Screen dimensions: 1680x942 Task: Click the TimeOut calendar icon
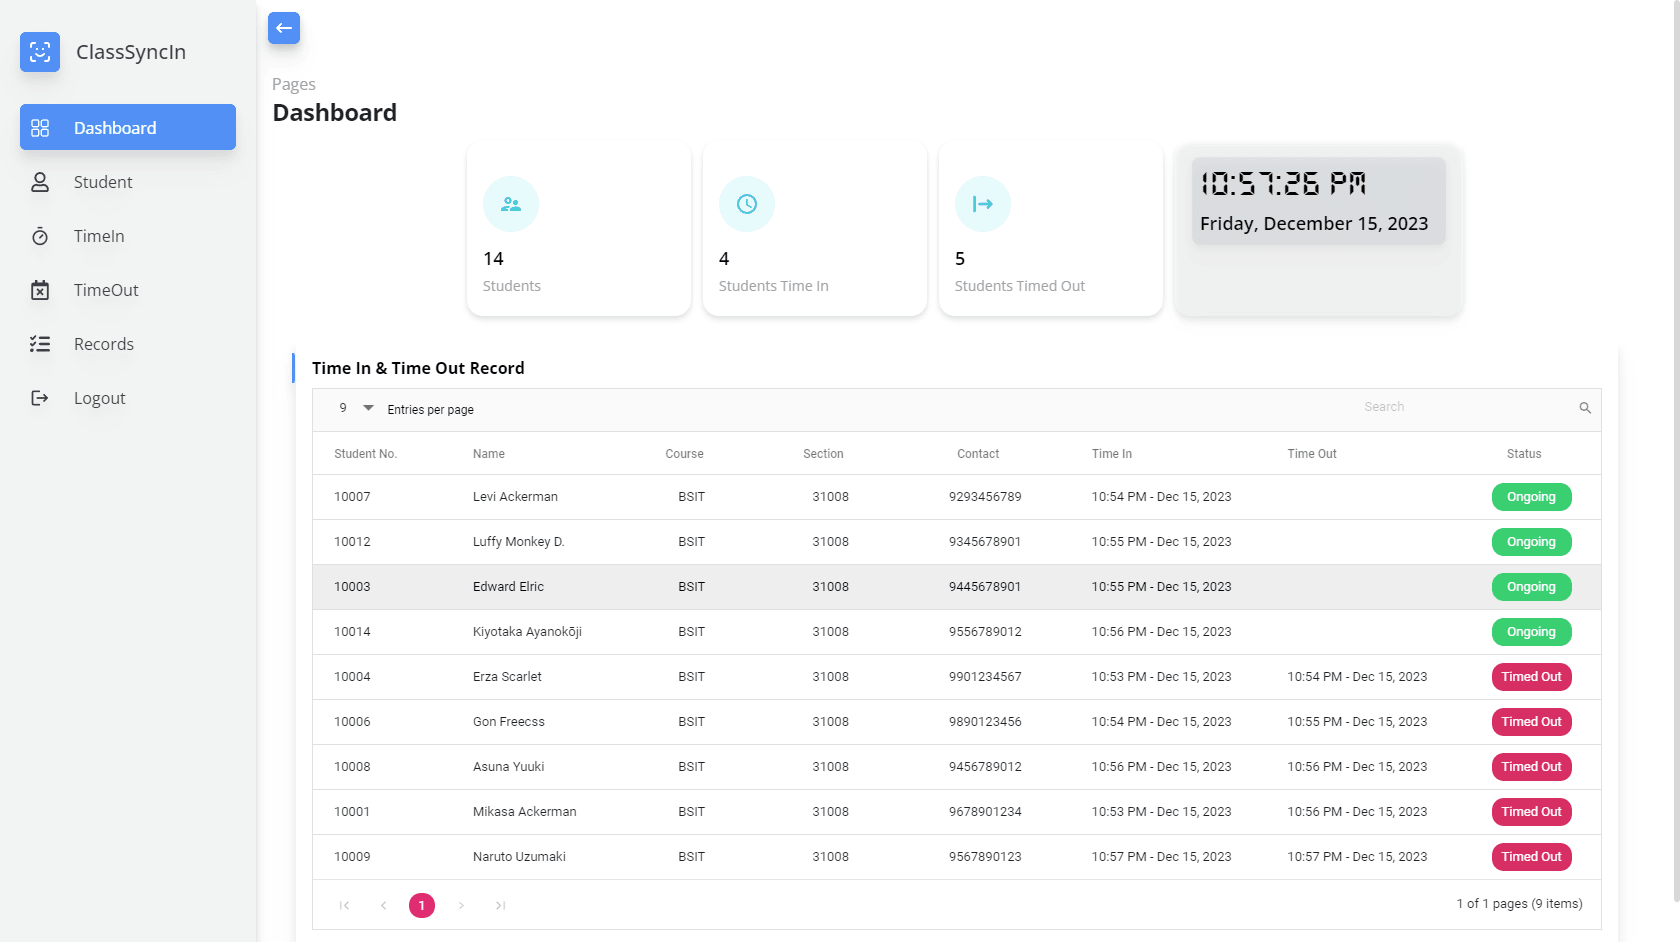point(40,290)
